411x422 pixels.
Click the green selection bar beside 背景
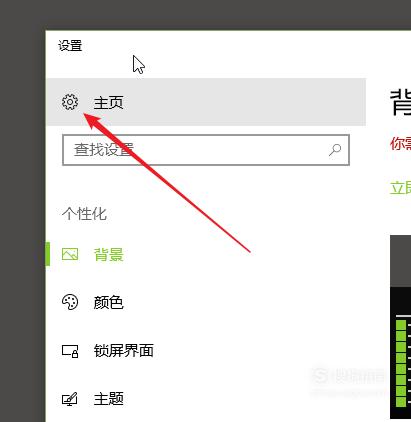click(x=48, y=254)
